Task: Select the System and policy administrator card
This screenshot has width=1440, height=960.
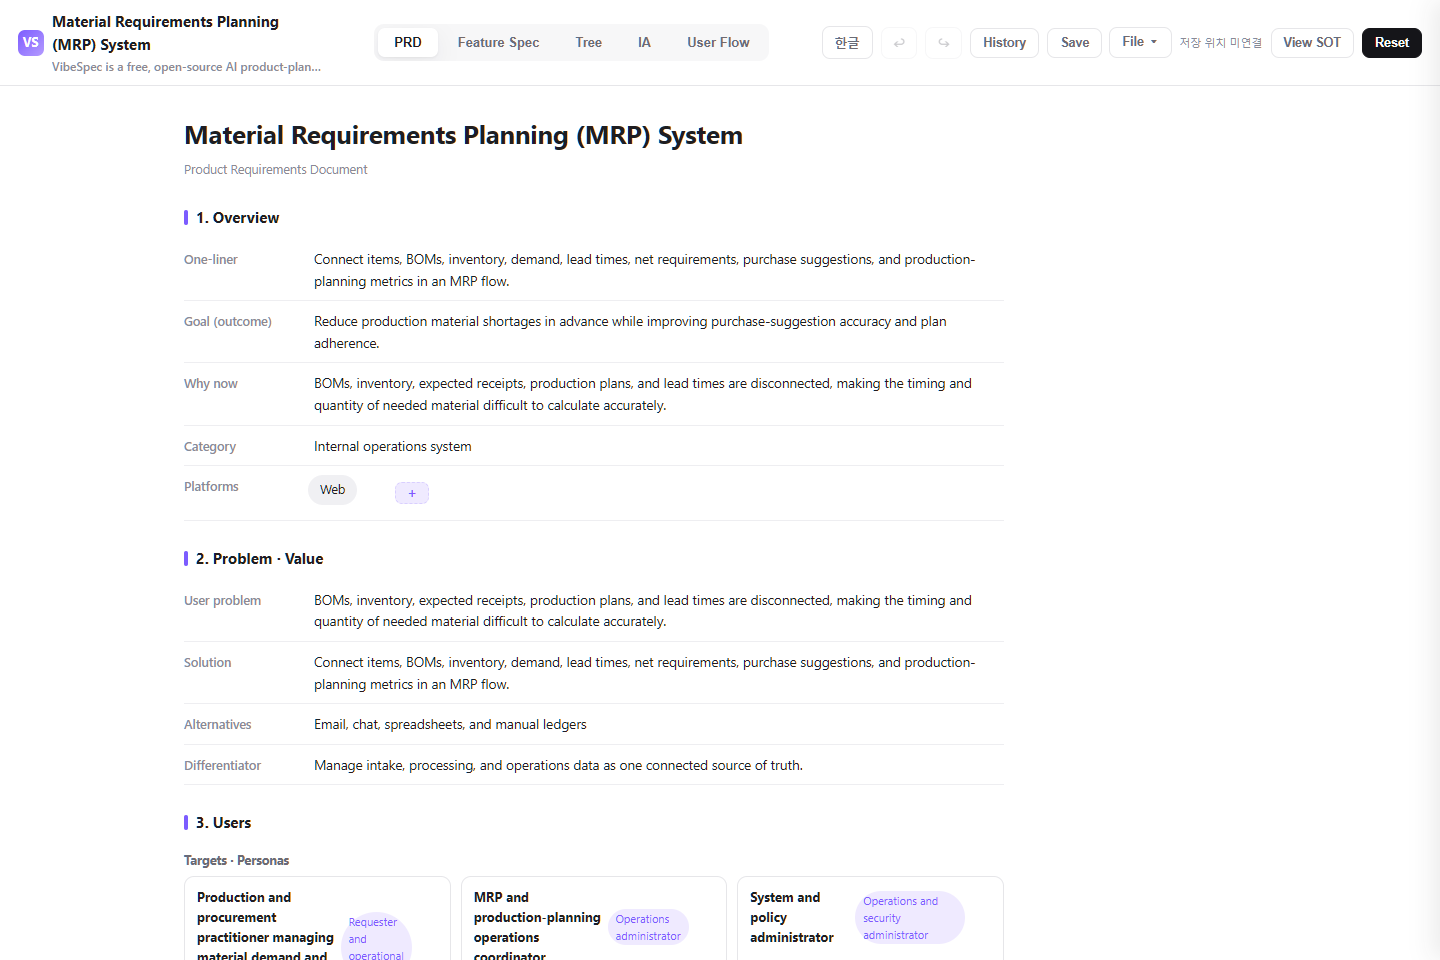Action: [870, 919]
